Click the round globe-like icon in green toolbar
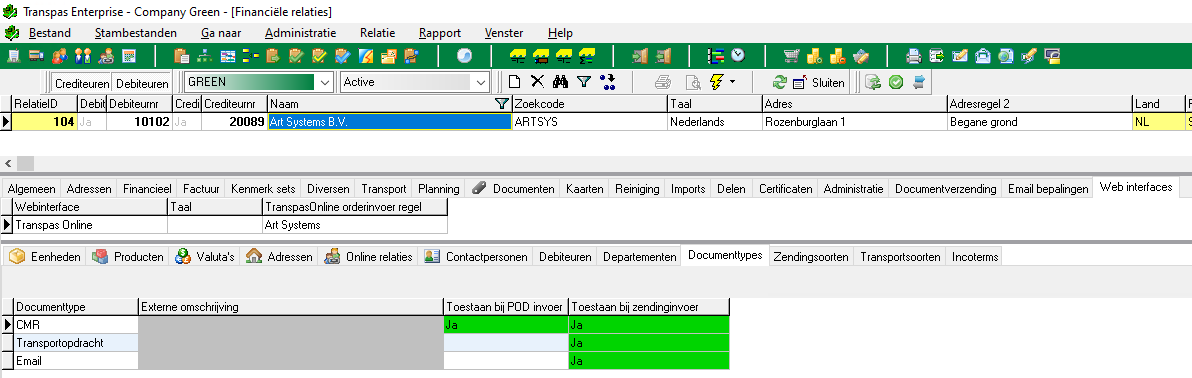Screen dimensions: 1192x378 [464, 56]
